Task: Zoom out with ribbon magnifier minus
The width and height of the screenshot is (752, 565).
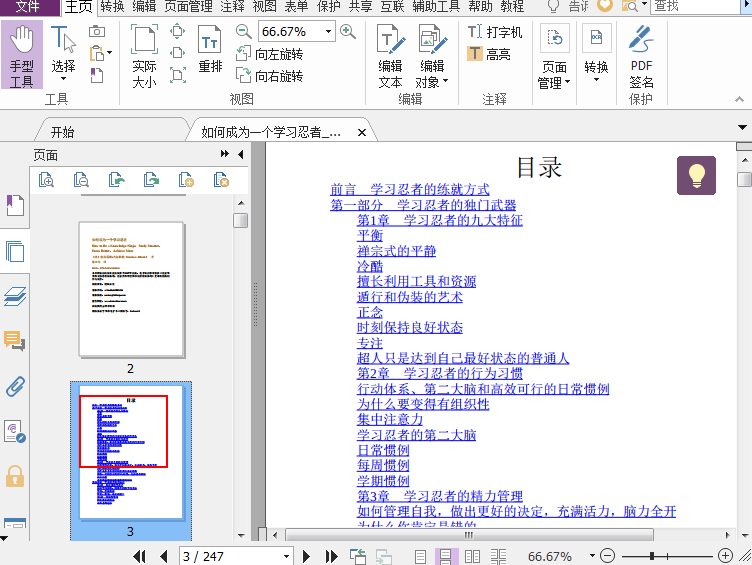Action: coord(244,32)
